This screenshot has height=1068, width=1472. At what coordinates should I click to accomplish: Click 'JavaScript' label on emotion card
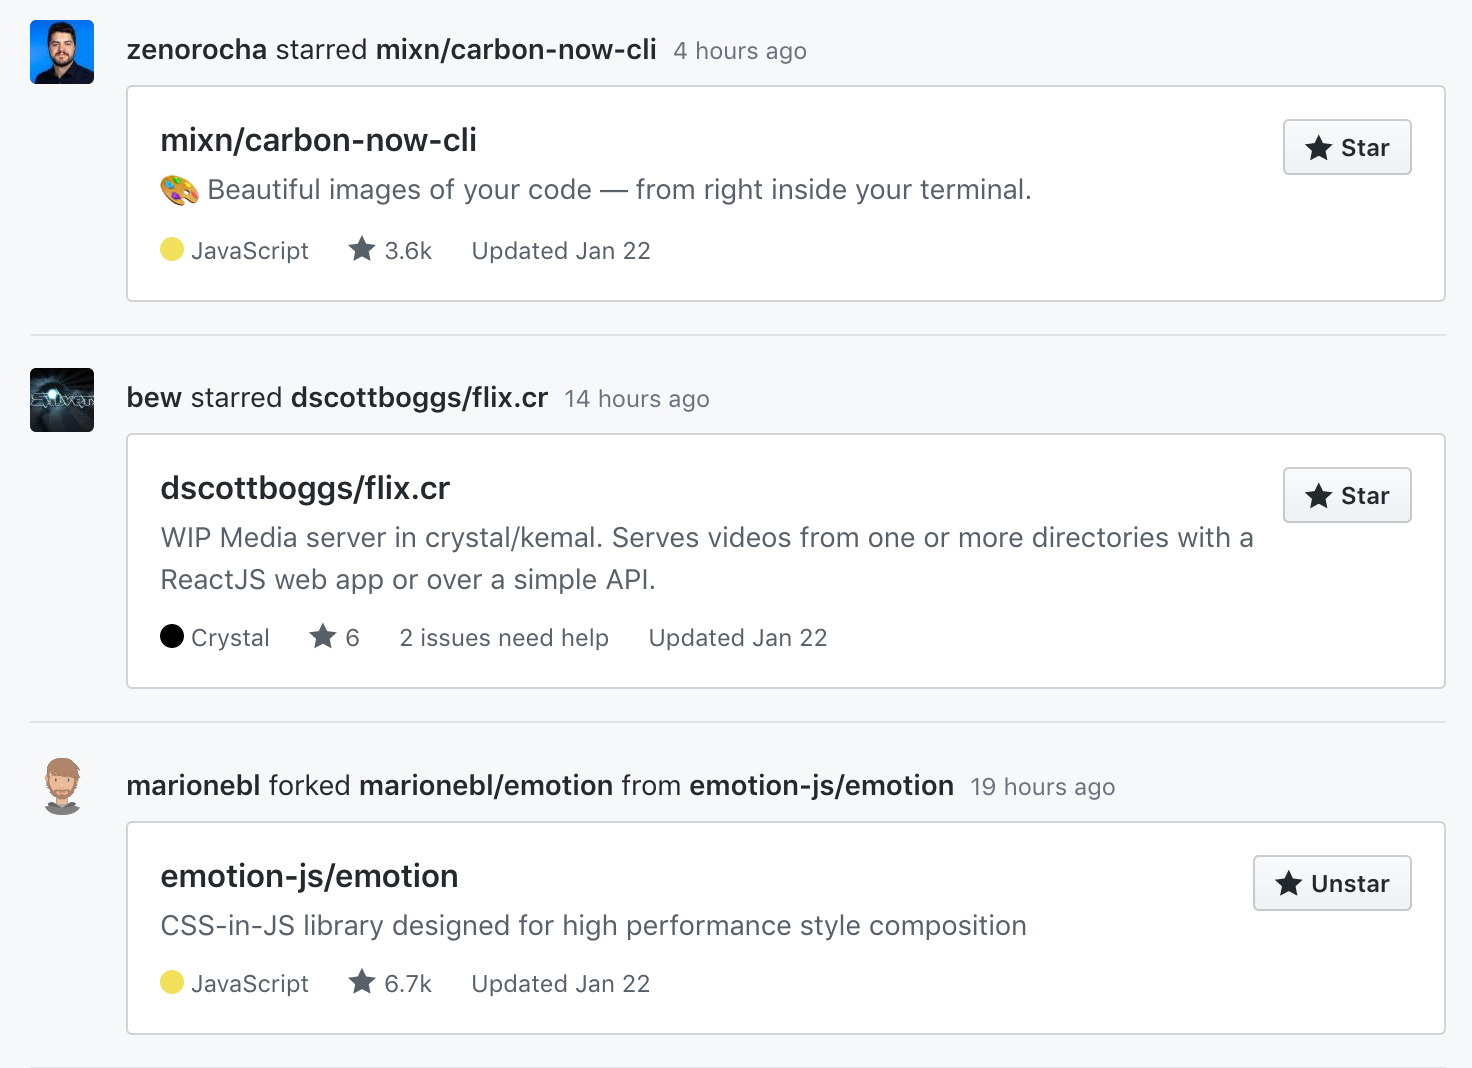tap(250, 984)
